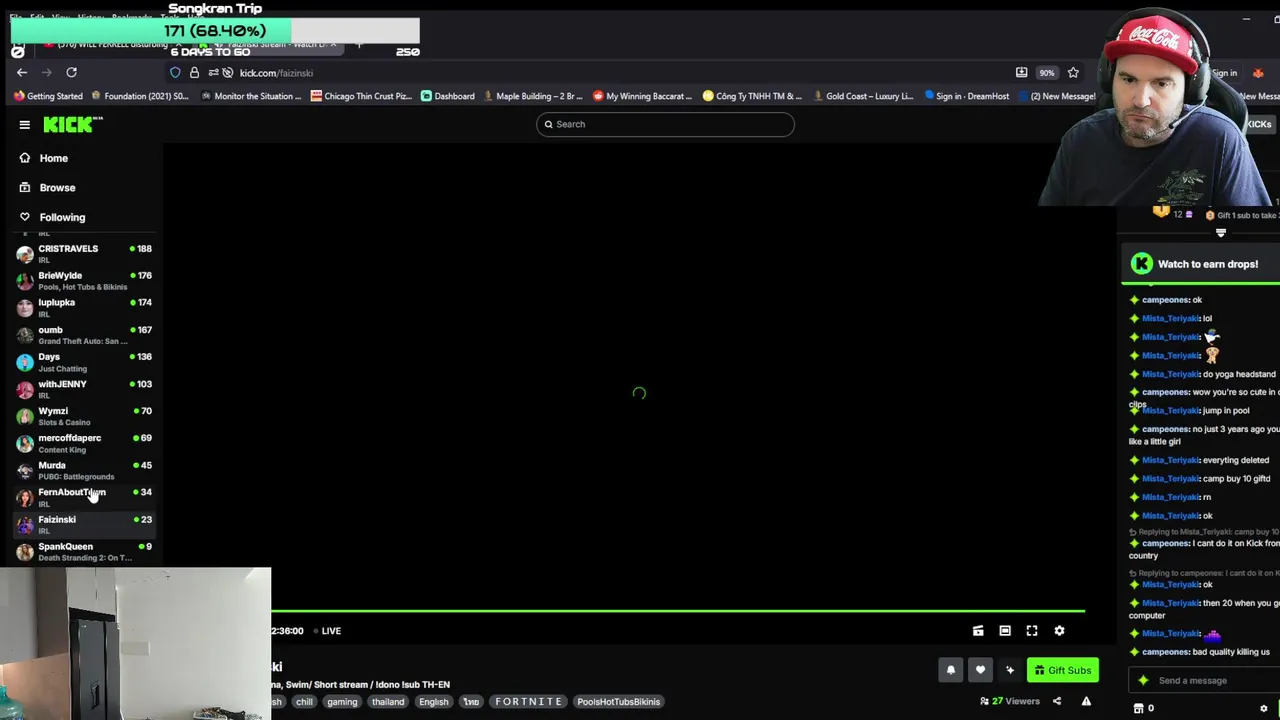Click the LIVE indicator
This screenshot has width=1280, height=720.
[326, 631]
